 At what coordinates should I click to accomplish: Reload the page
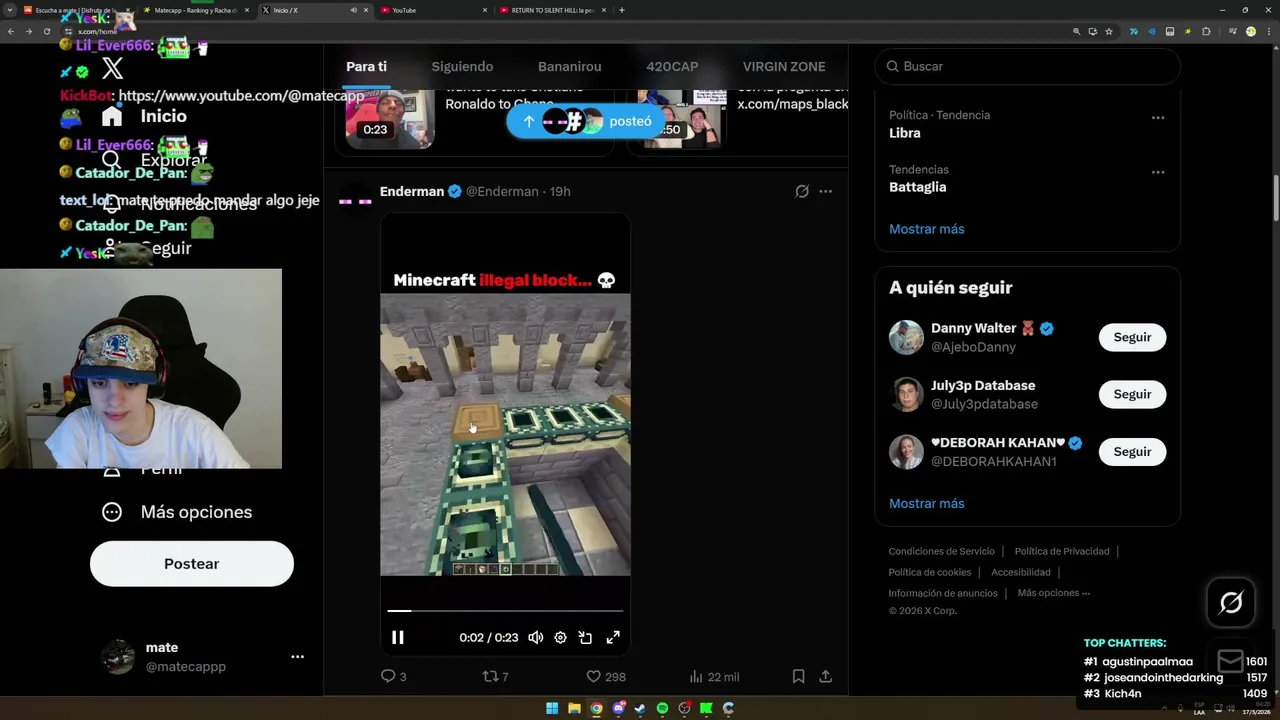[x=46, y=31]
